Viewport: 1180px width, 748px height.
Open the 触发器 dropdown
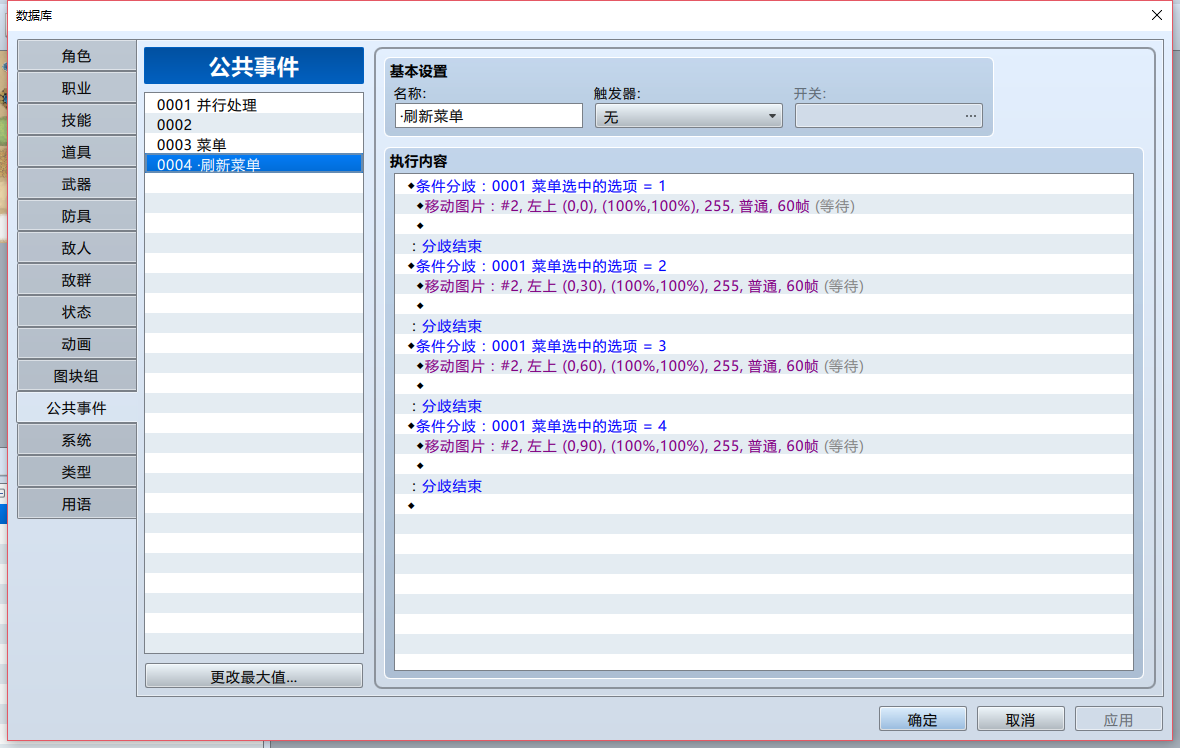[689, 116]
